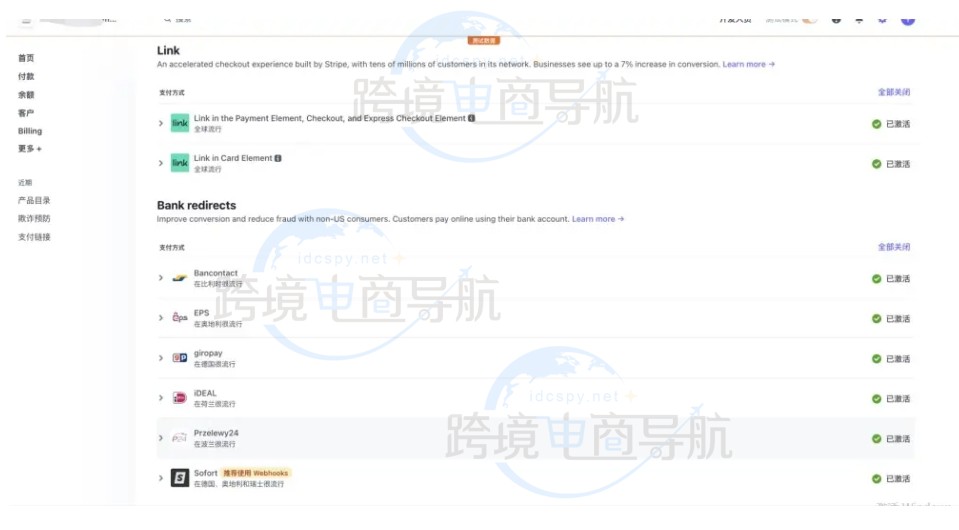This screenshot has width=959, height=530.
Task: Click the Sofort logo icon
Action: coord(180,478)
